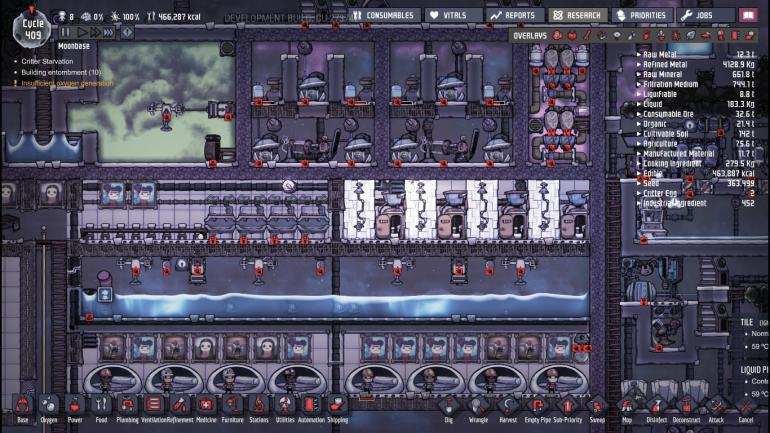Toggle the last overlay icon in Overlays bar
Image resolution: width=770 pixels, height=433 pixels.
pos(750,35)
